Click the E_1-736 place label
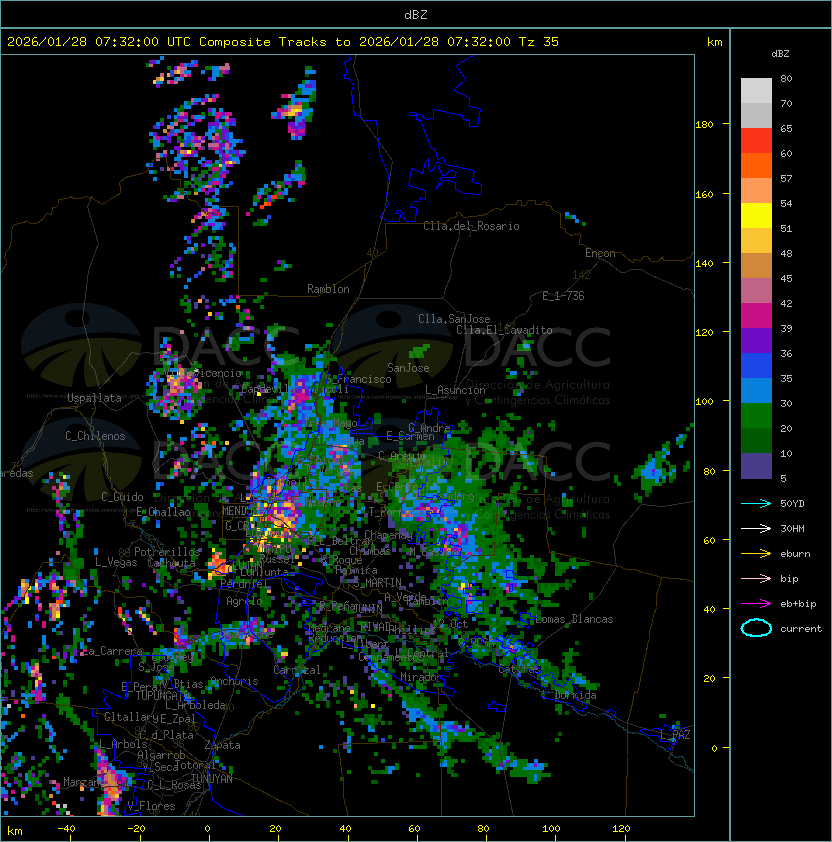The width and height of the screenshot is (832, 842). [563, 296]
